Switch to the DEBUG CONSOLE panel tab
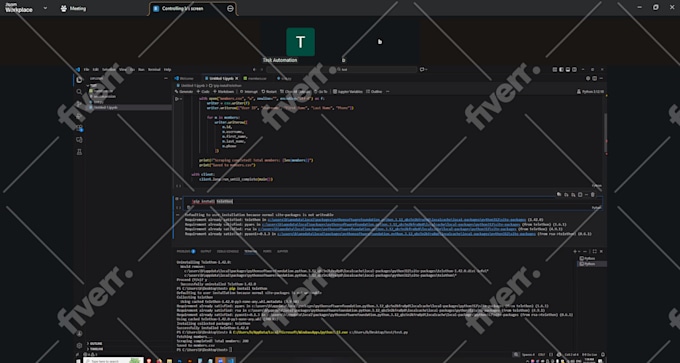This screenshot has height=363, width=680. 228,251
